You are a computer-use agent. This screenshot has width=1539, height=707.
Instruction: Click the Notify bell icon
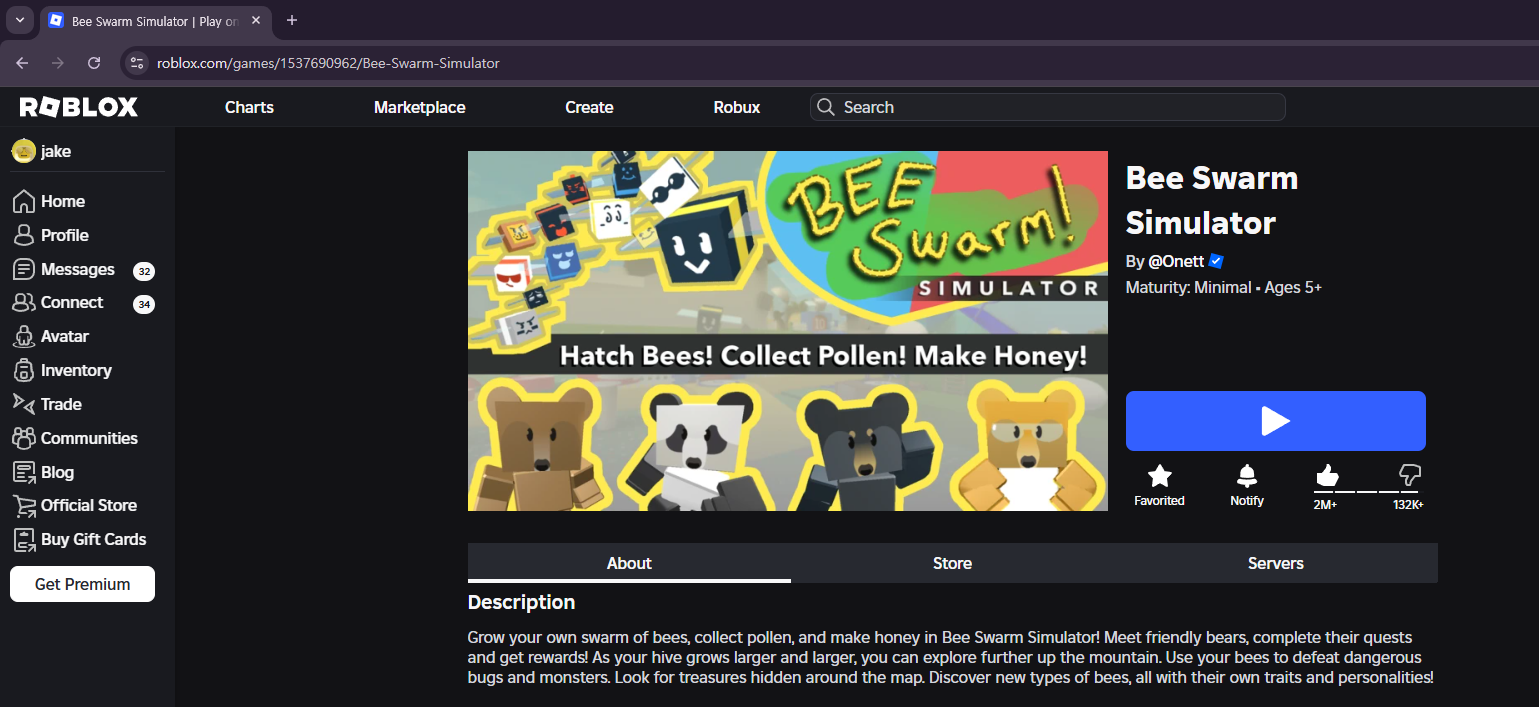(x=1247, y=476)
